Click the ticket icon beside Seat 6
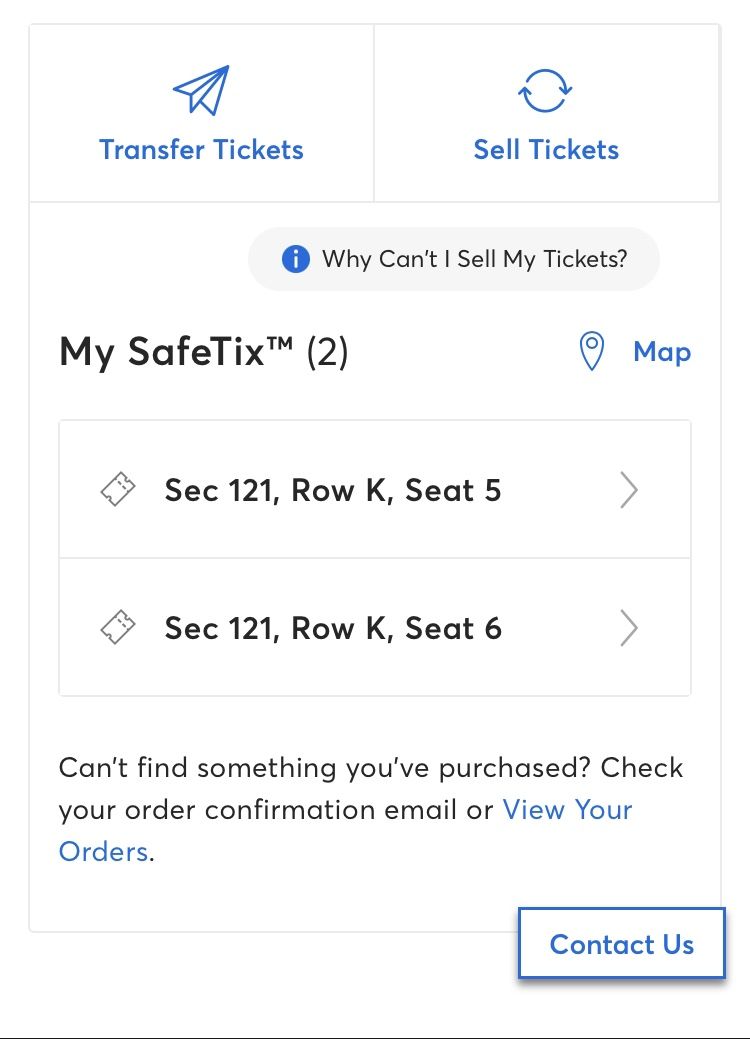This screenshot has height=1039, width=750. pos(118,627)
